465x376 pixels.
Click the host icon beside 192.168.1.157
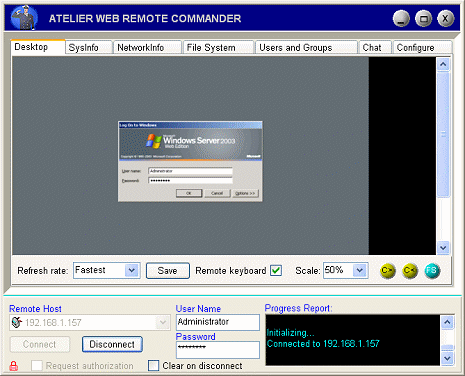16,322
